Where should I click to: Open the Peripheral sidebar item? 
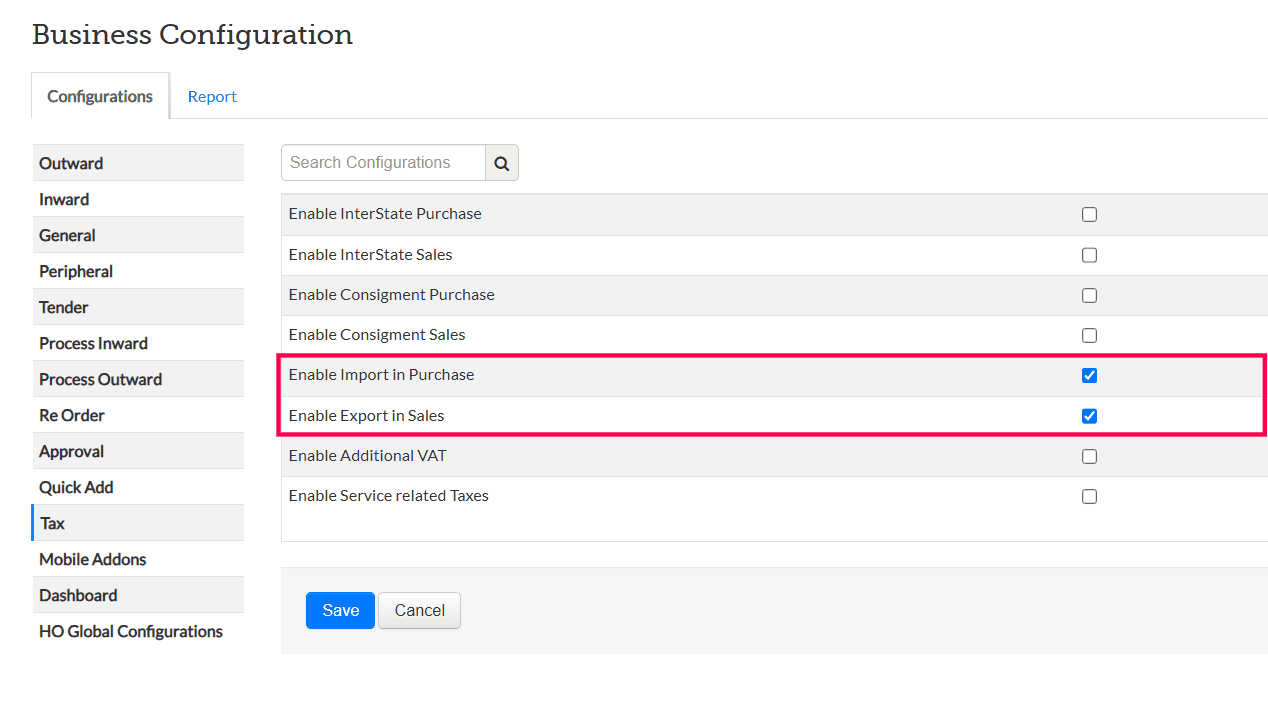76,271
